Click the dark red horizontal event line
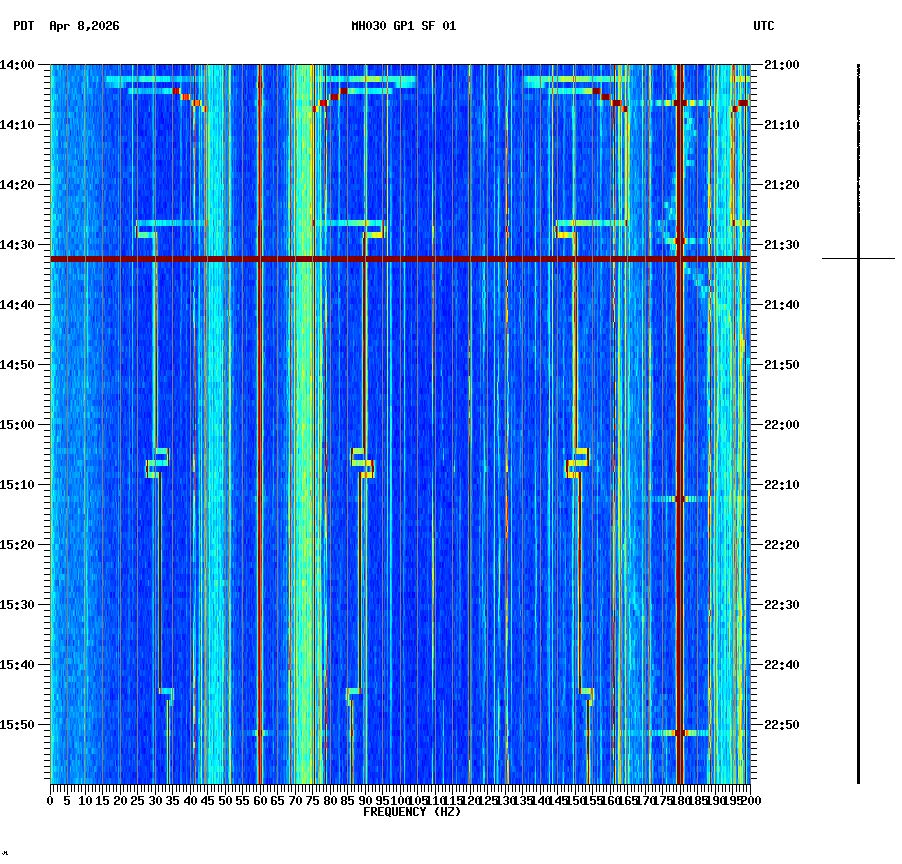The width and height of the screenshot is (902, 864). coord(400,258)
